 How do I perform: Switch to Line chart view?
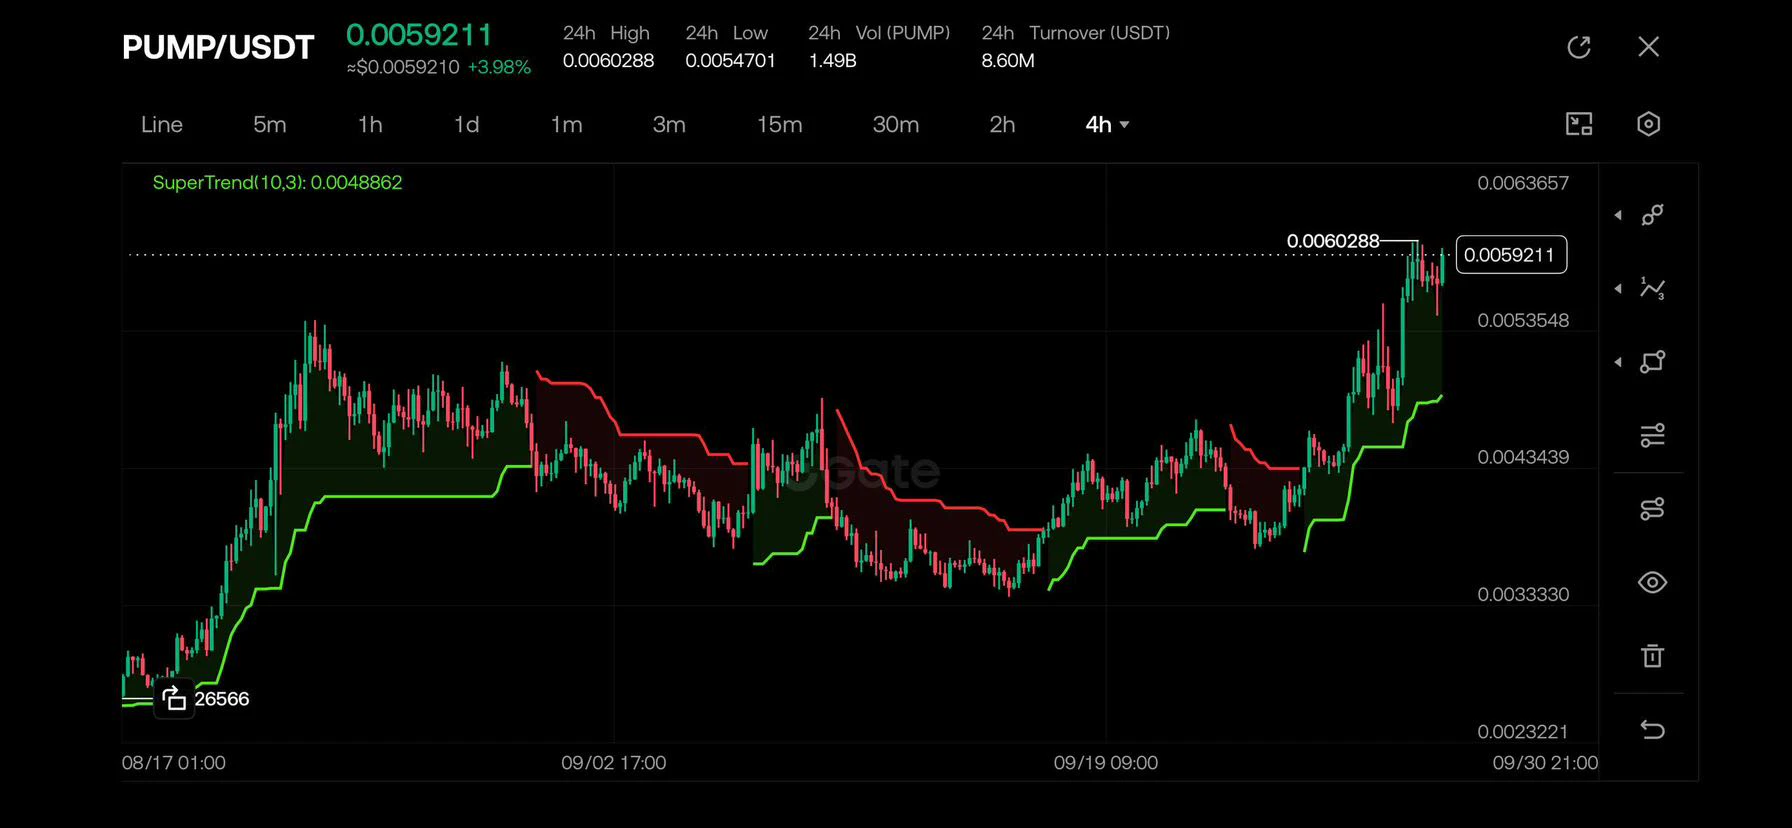tap(162, 124)
